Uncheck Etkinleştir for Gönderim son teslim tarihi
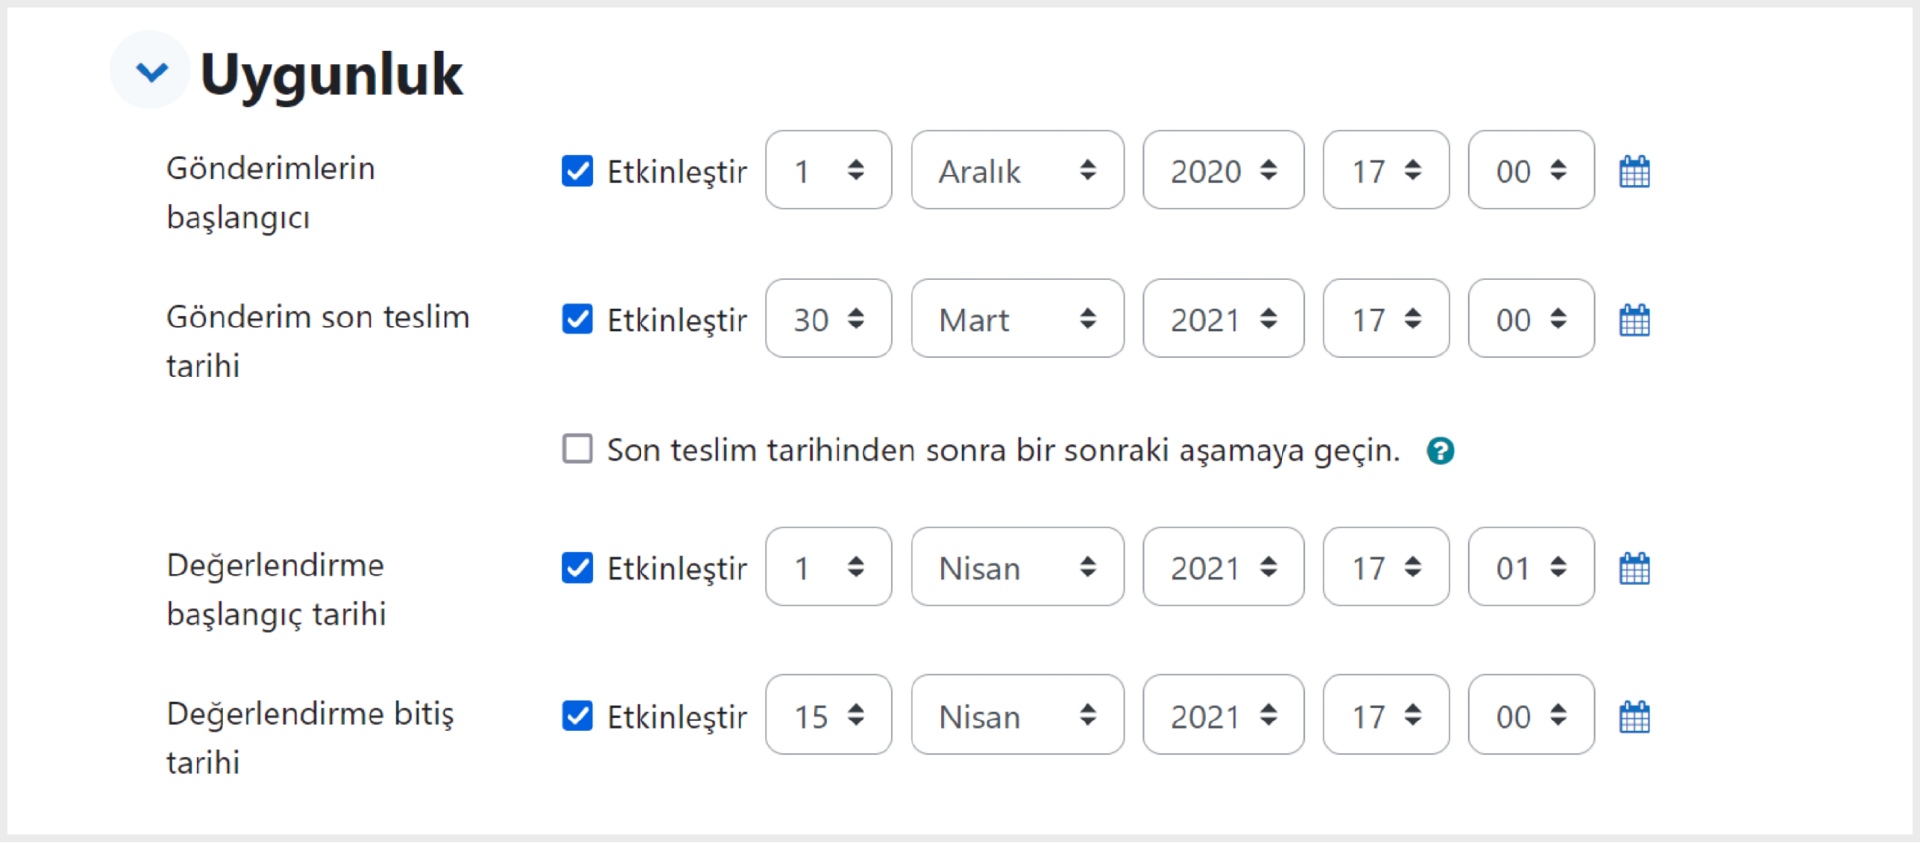Screen dimensions: 1920x843 click(577, 319)
